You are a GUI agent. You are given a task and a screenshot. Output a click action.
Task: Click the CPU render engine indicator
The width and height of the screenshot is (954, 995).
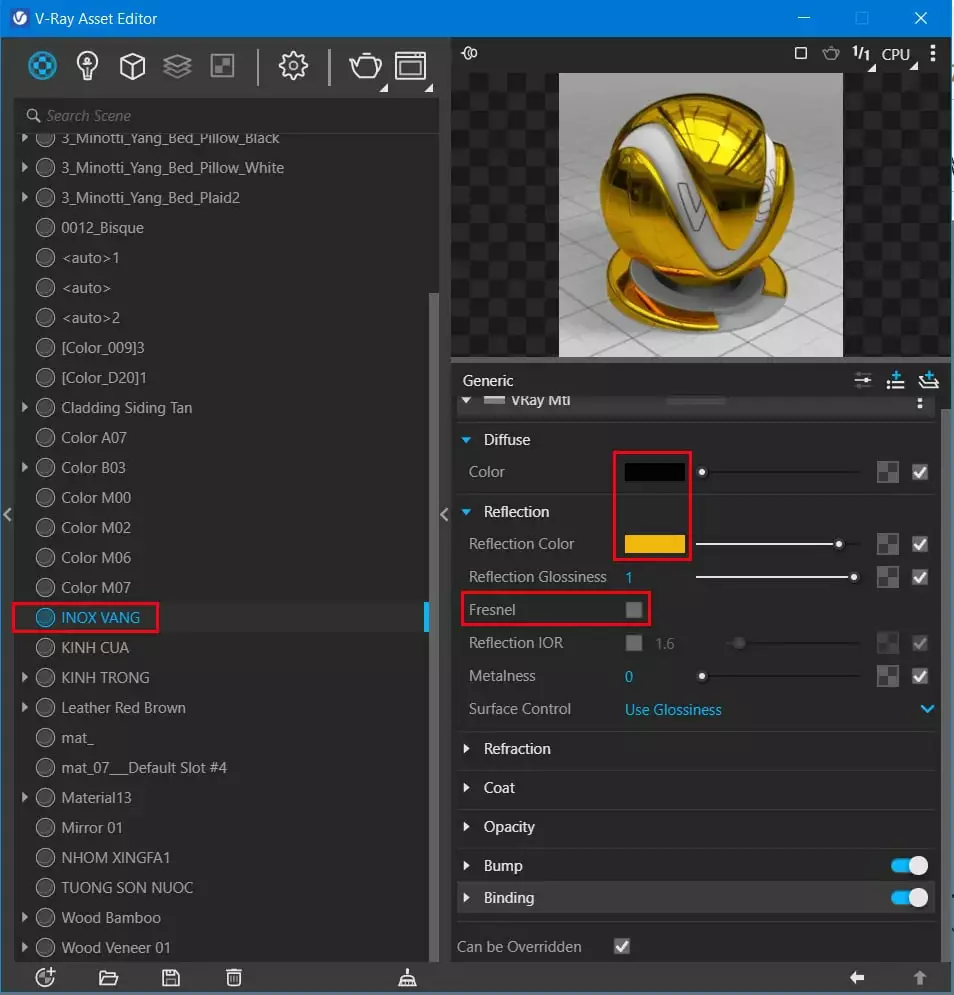pyautogui.click(x=895, y=54)
